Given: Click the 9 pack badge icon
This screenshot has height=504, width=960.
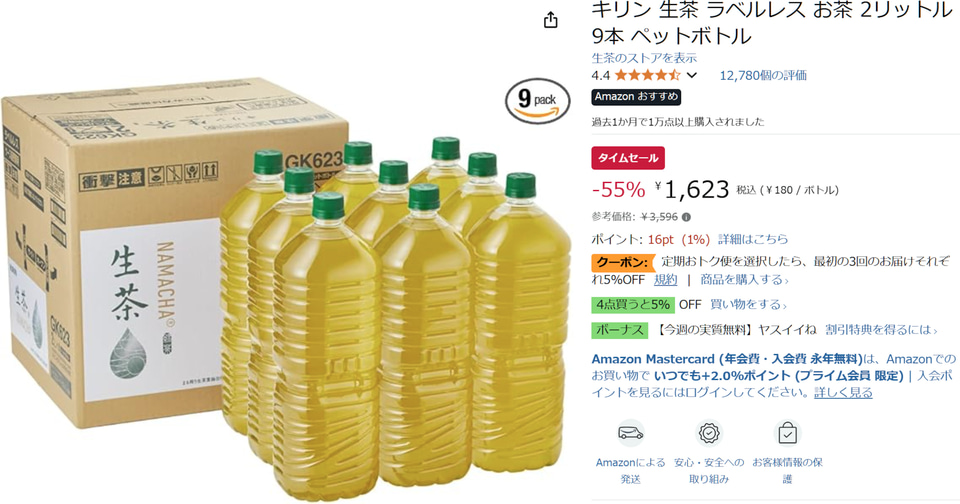Looking at the screenshot, I should tap(538, 101).
